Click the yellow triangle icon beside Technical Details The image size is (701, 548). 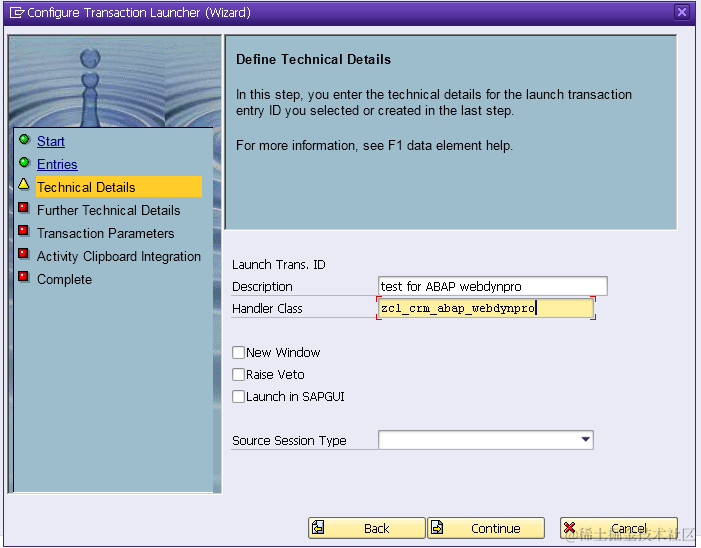pos(24,184)
